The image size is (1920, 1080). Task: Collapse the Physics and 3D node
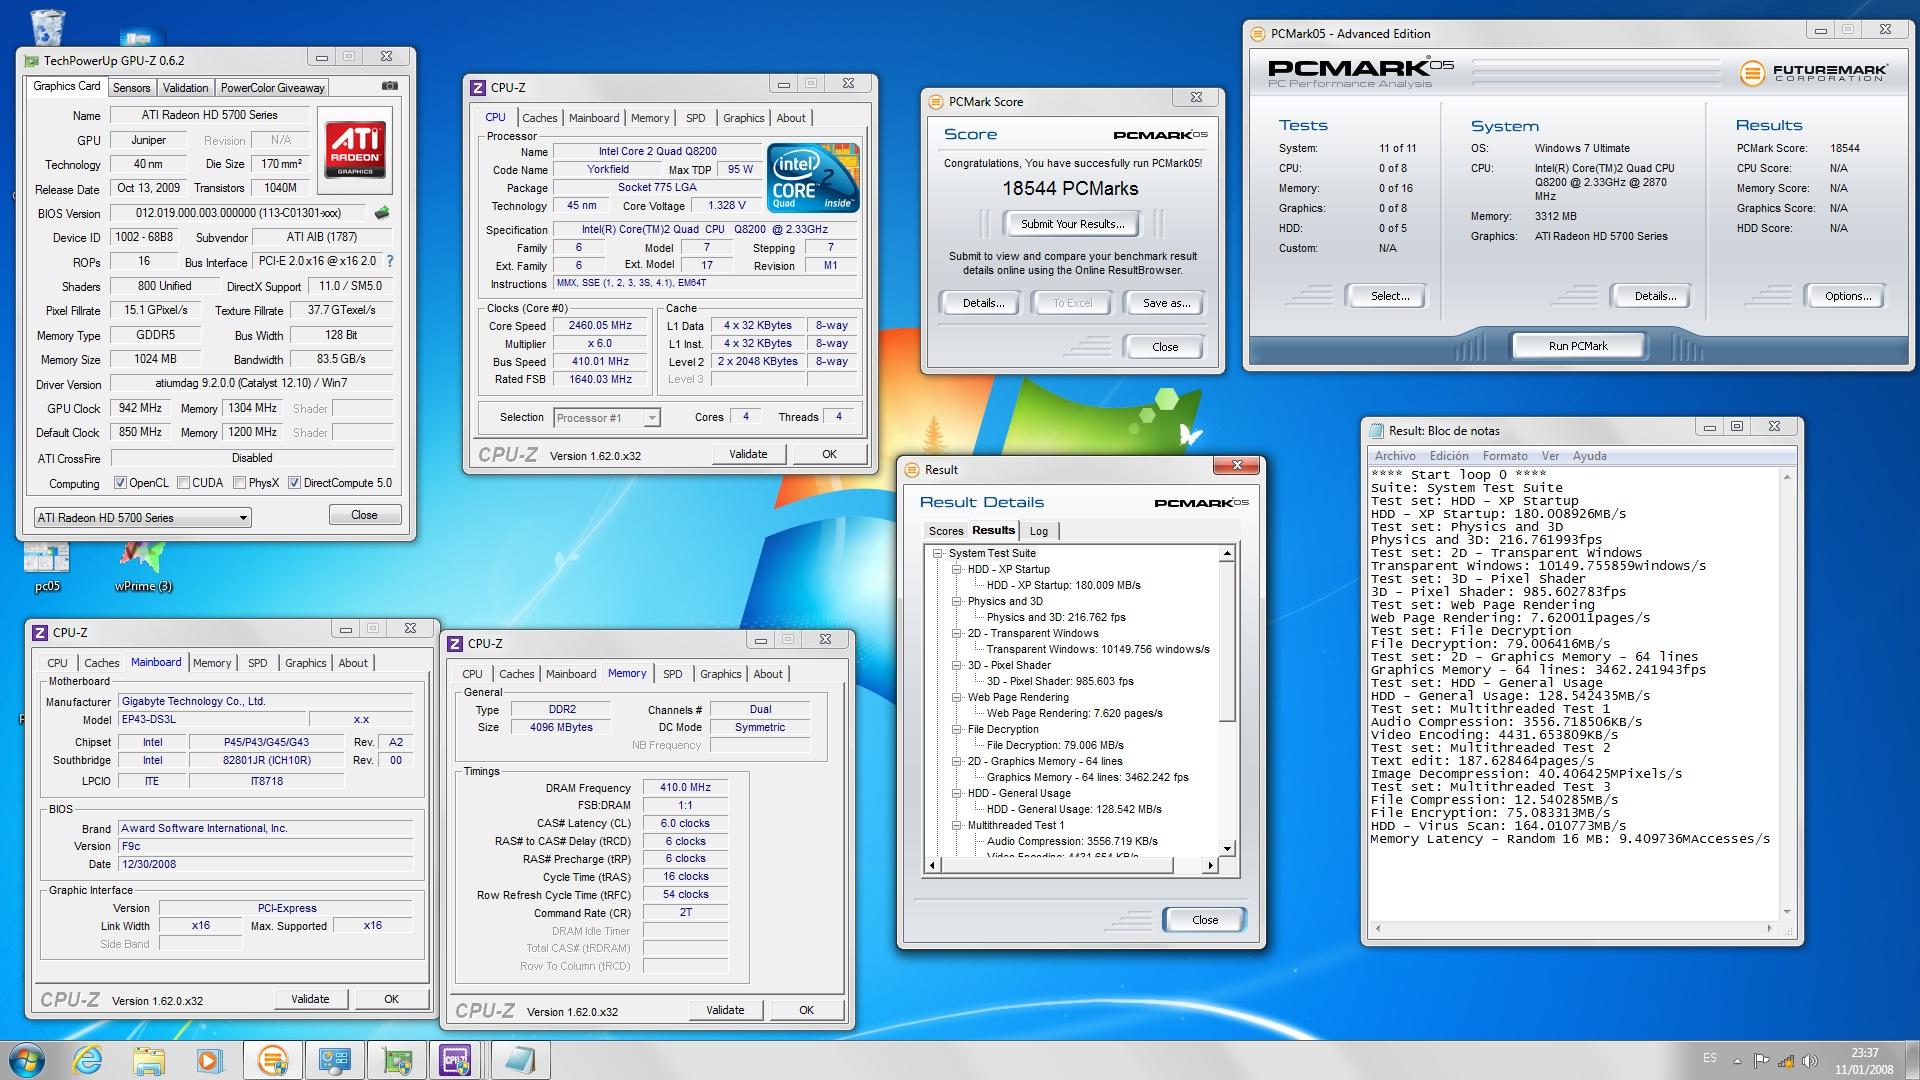[x=957, y=601]
